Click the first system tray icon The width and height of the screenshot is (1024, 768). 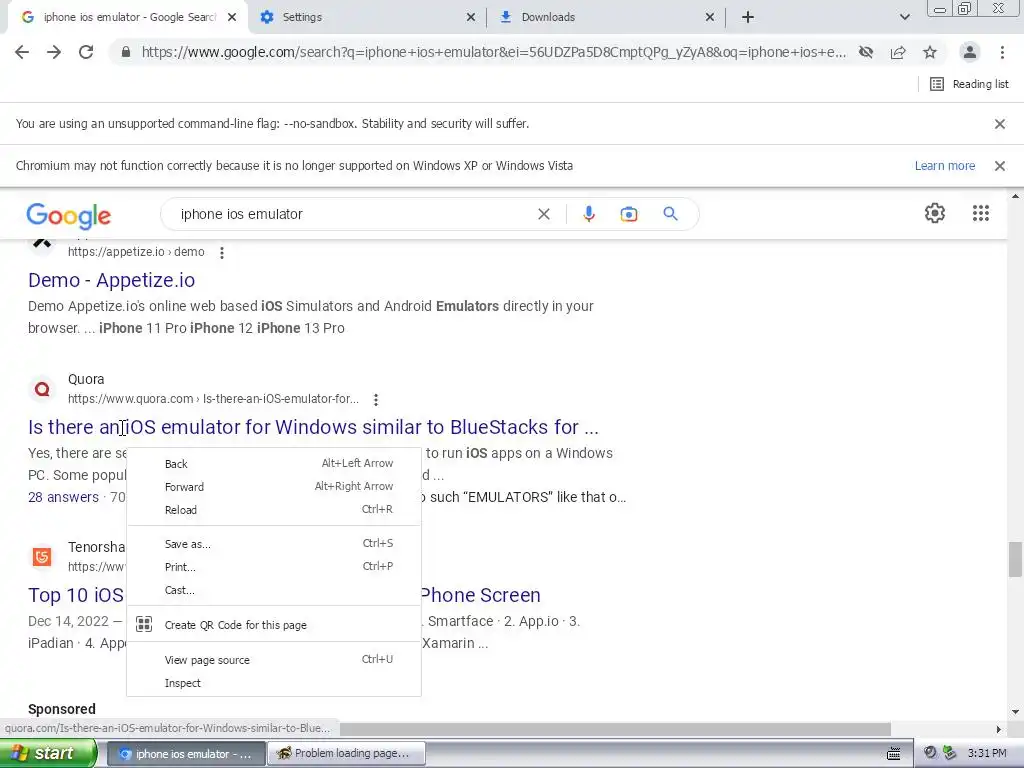pos(931,753)
